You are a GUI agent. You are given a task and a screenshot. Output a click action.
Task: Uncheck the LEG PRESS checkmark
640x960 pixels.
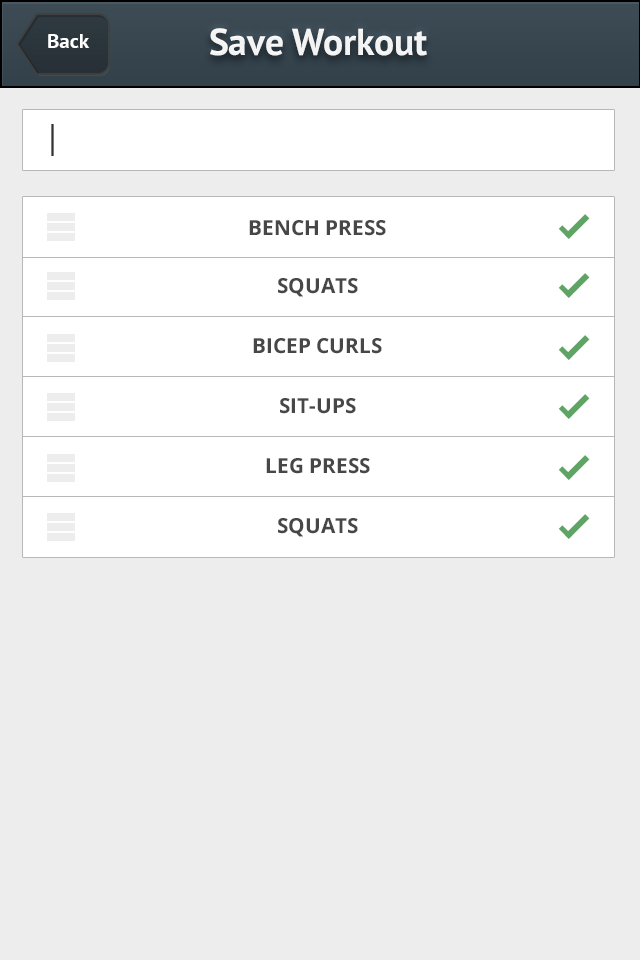[573, 466]
